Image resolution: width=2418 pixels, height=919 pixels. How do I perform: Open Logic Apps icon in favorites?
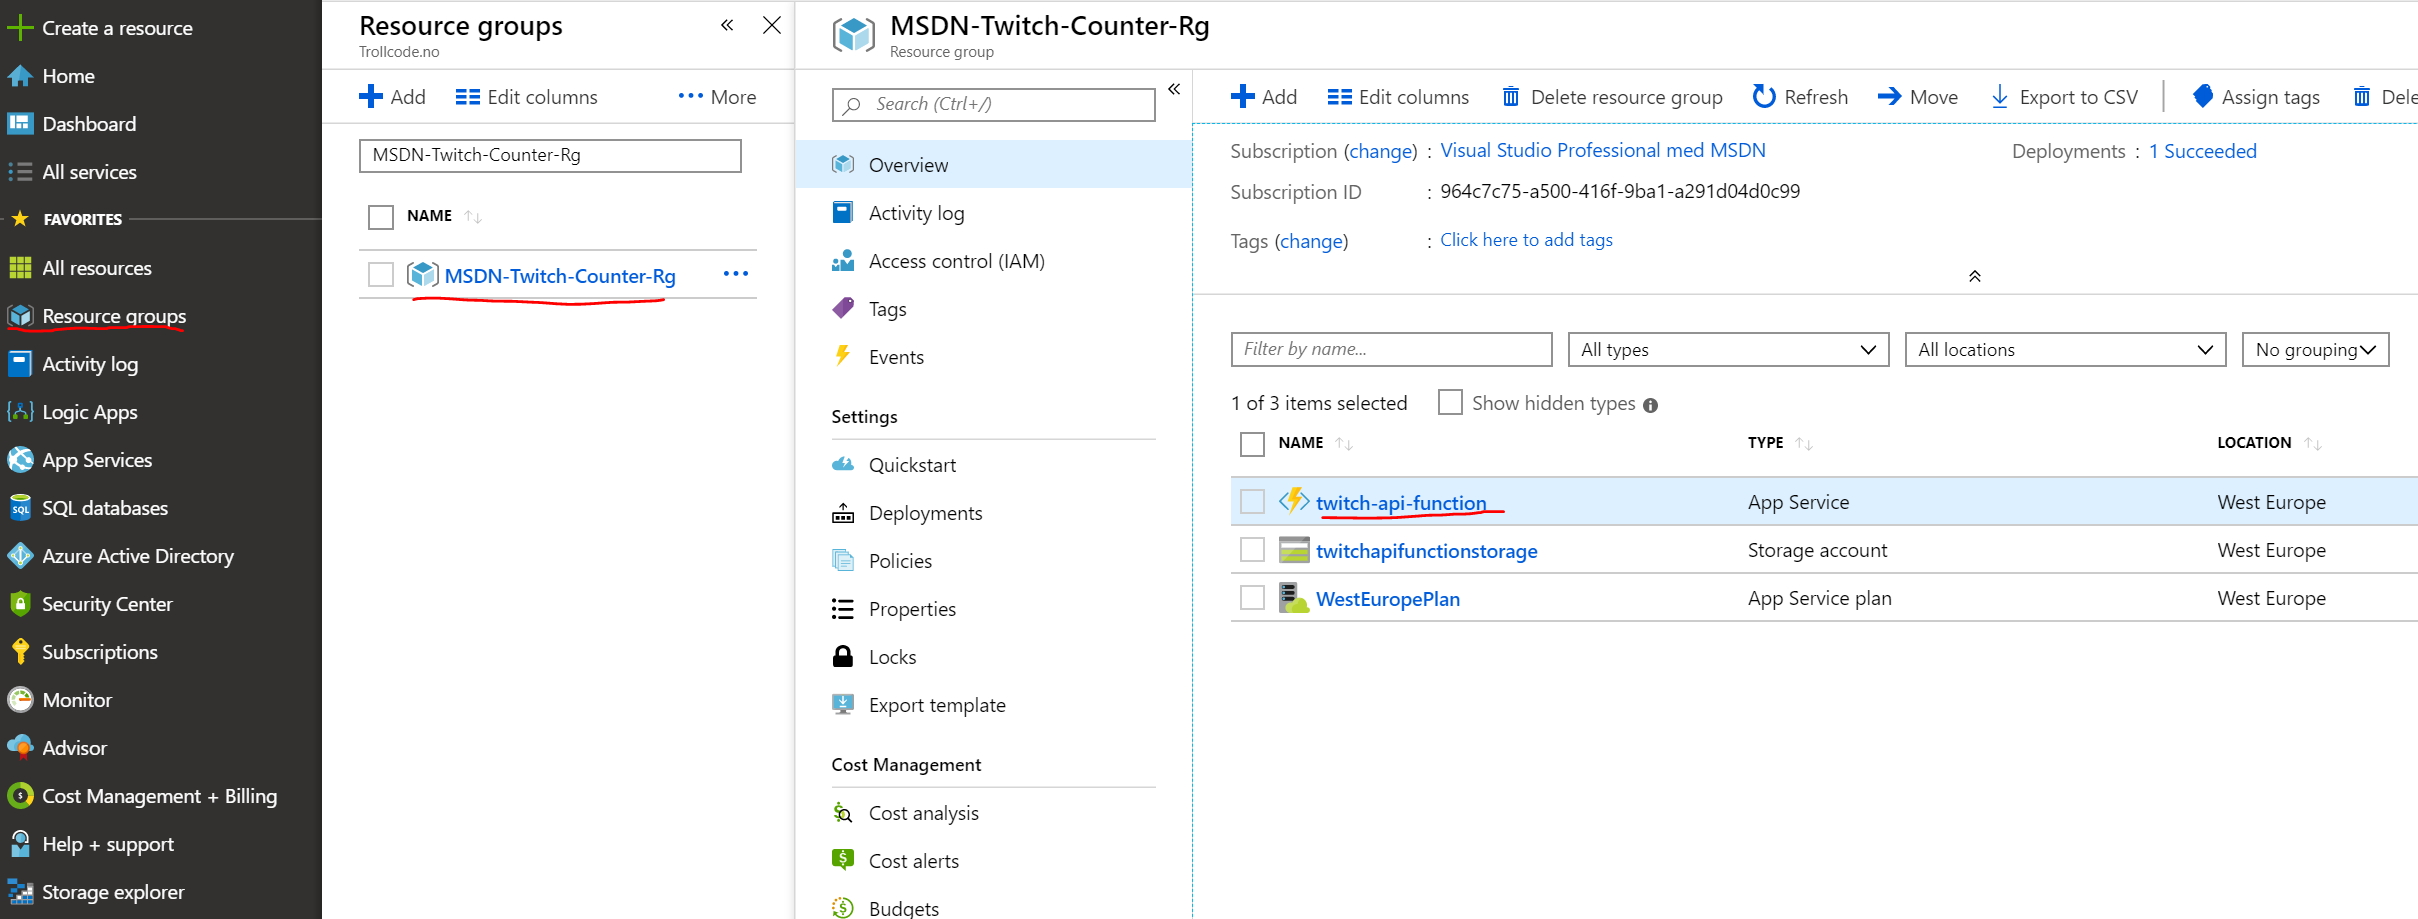pyautogui.click(x=20, y=412)
